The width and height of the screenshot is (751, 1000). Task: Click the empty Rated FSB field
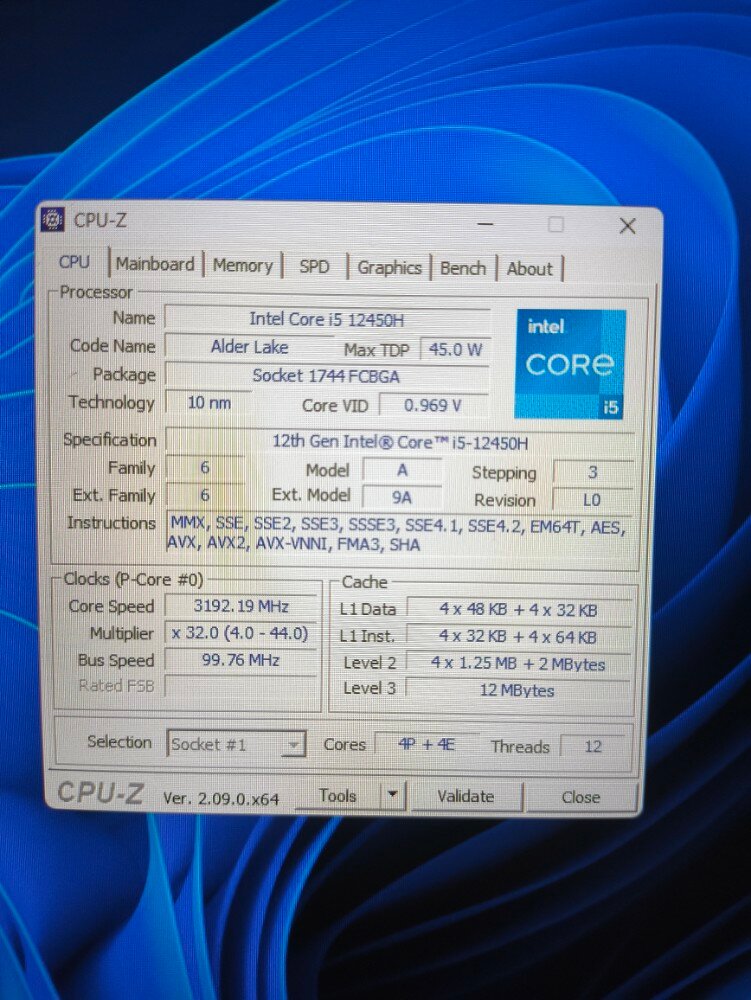(x=241, y=686)
